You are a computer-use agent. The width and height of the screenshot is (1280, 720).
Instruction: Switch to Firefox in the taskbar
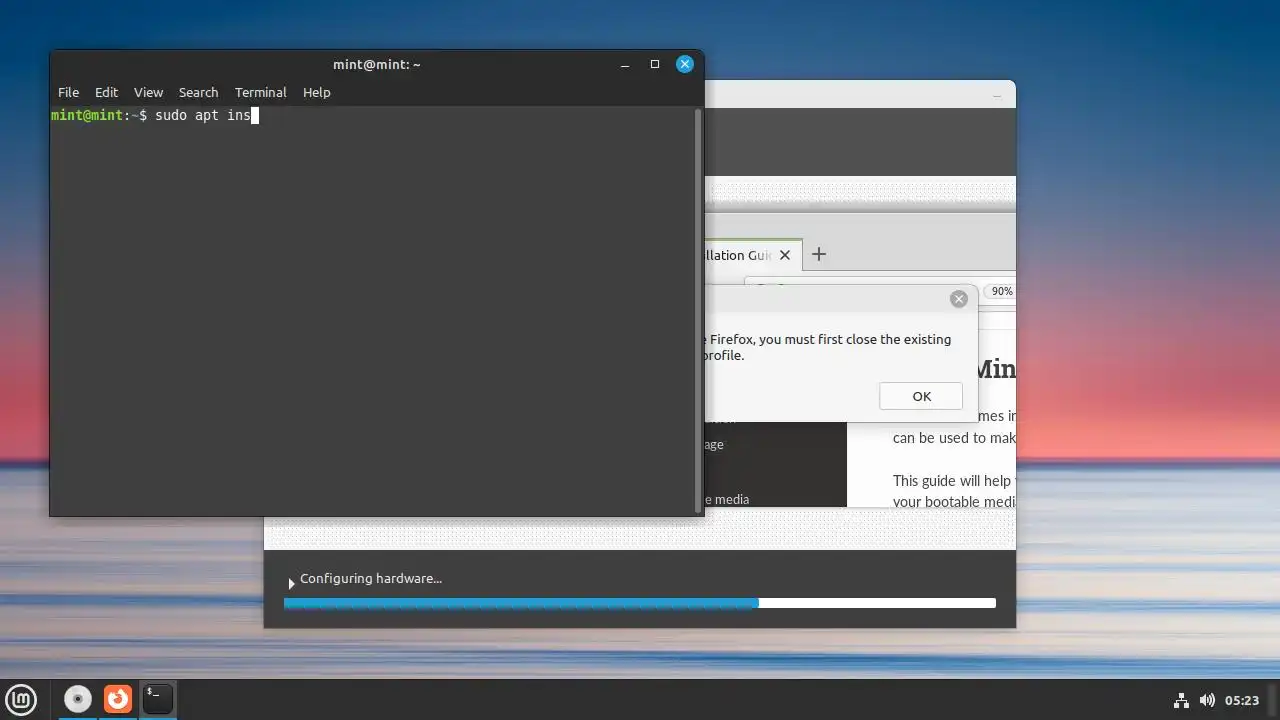pos(118,699)
